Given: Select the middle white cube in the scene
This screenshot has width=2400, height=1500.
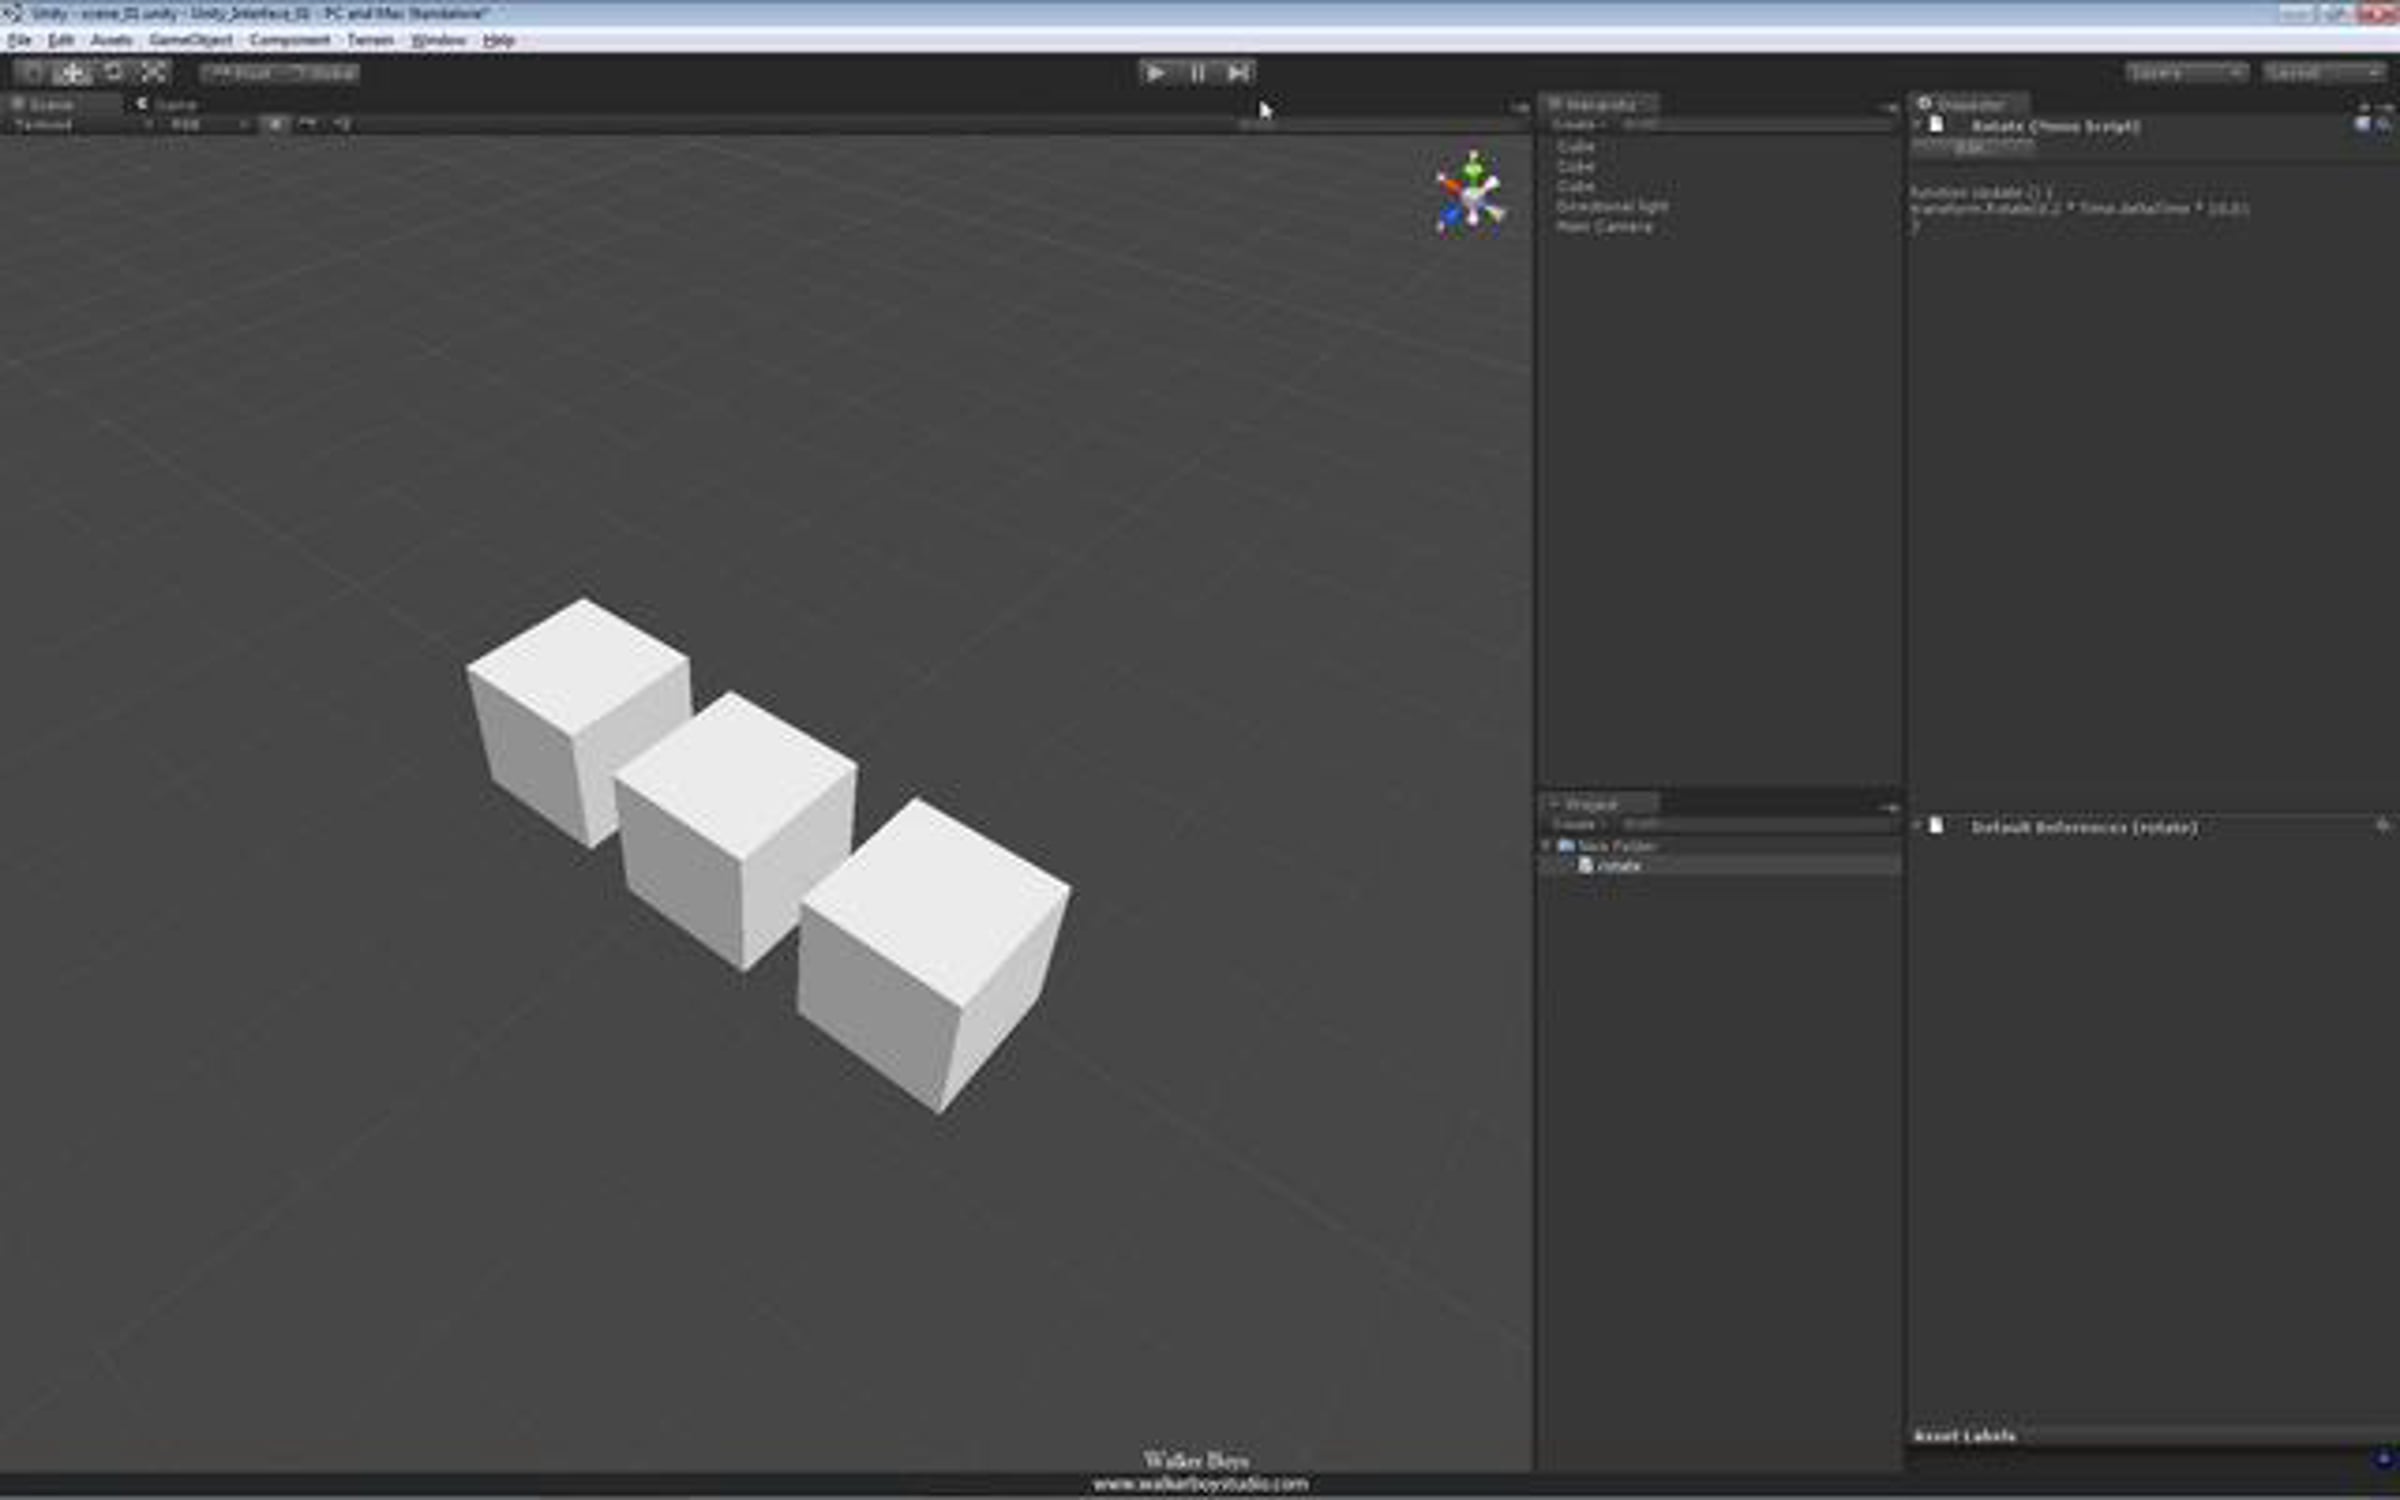Looking at the screenshot, I should [736, 830].
